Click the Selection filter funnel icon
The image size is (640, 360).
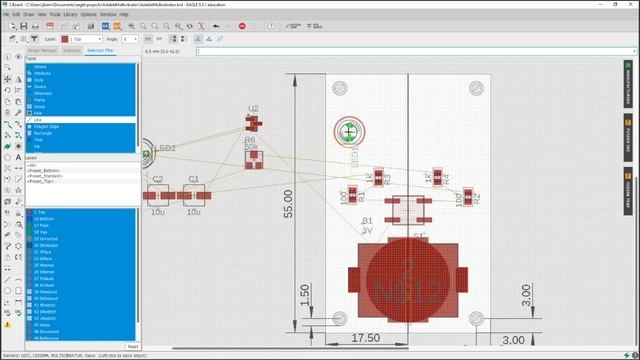34,39
